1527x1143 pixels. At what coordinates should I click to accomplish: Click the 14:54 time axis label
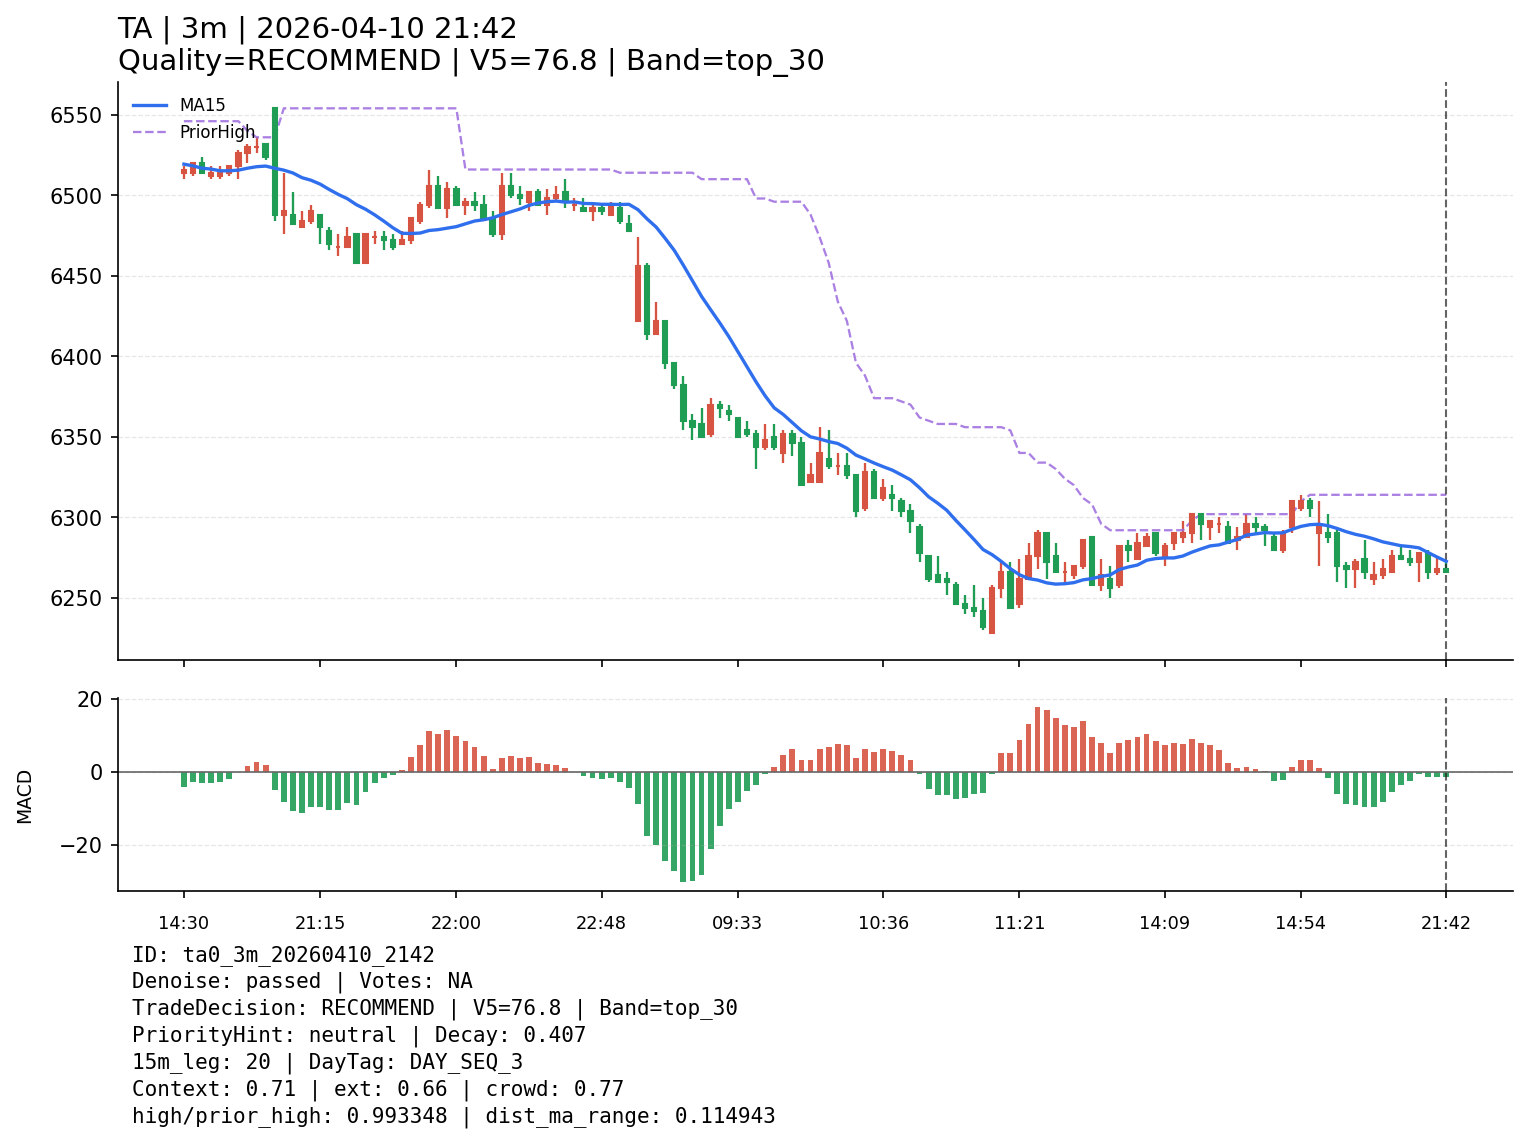[x=1300, y=923]
